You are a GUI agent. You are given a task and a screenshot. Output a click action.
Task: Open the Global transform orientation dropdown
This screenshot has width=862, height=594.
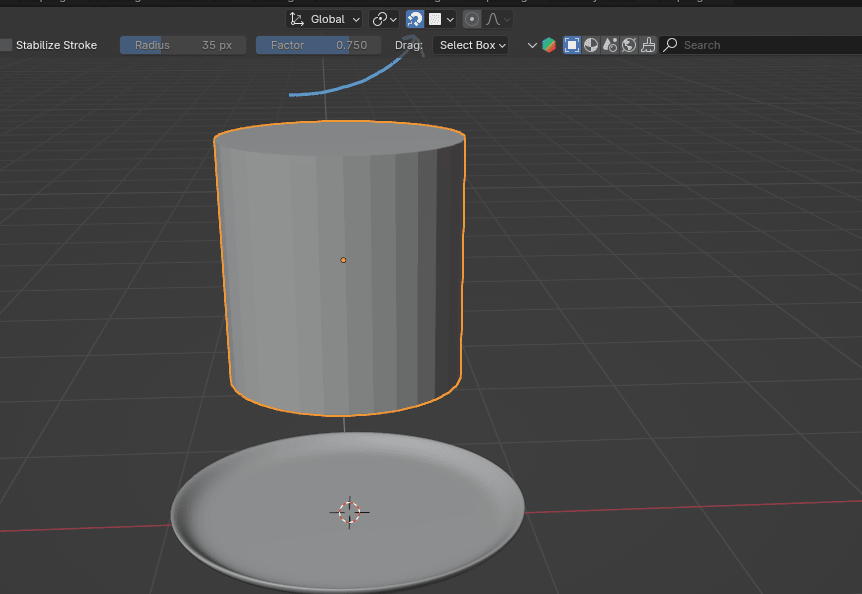coord(325,19)
